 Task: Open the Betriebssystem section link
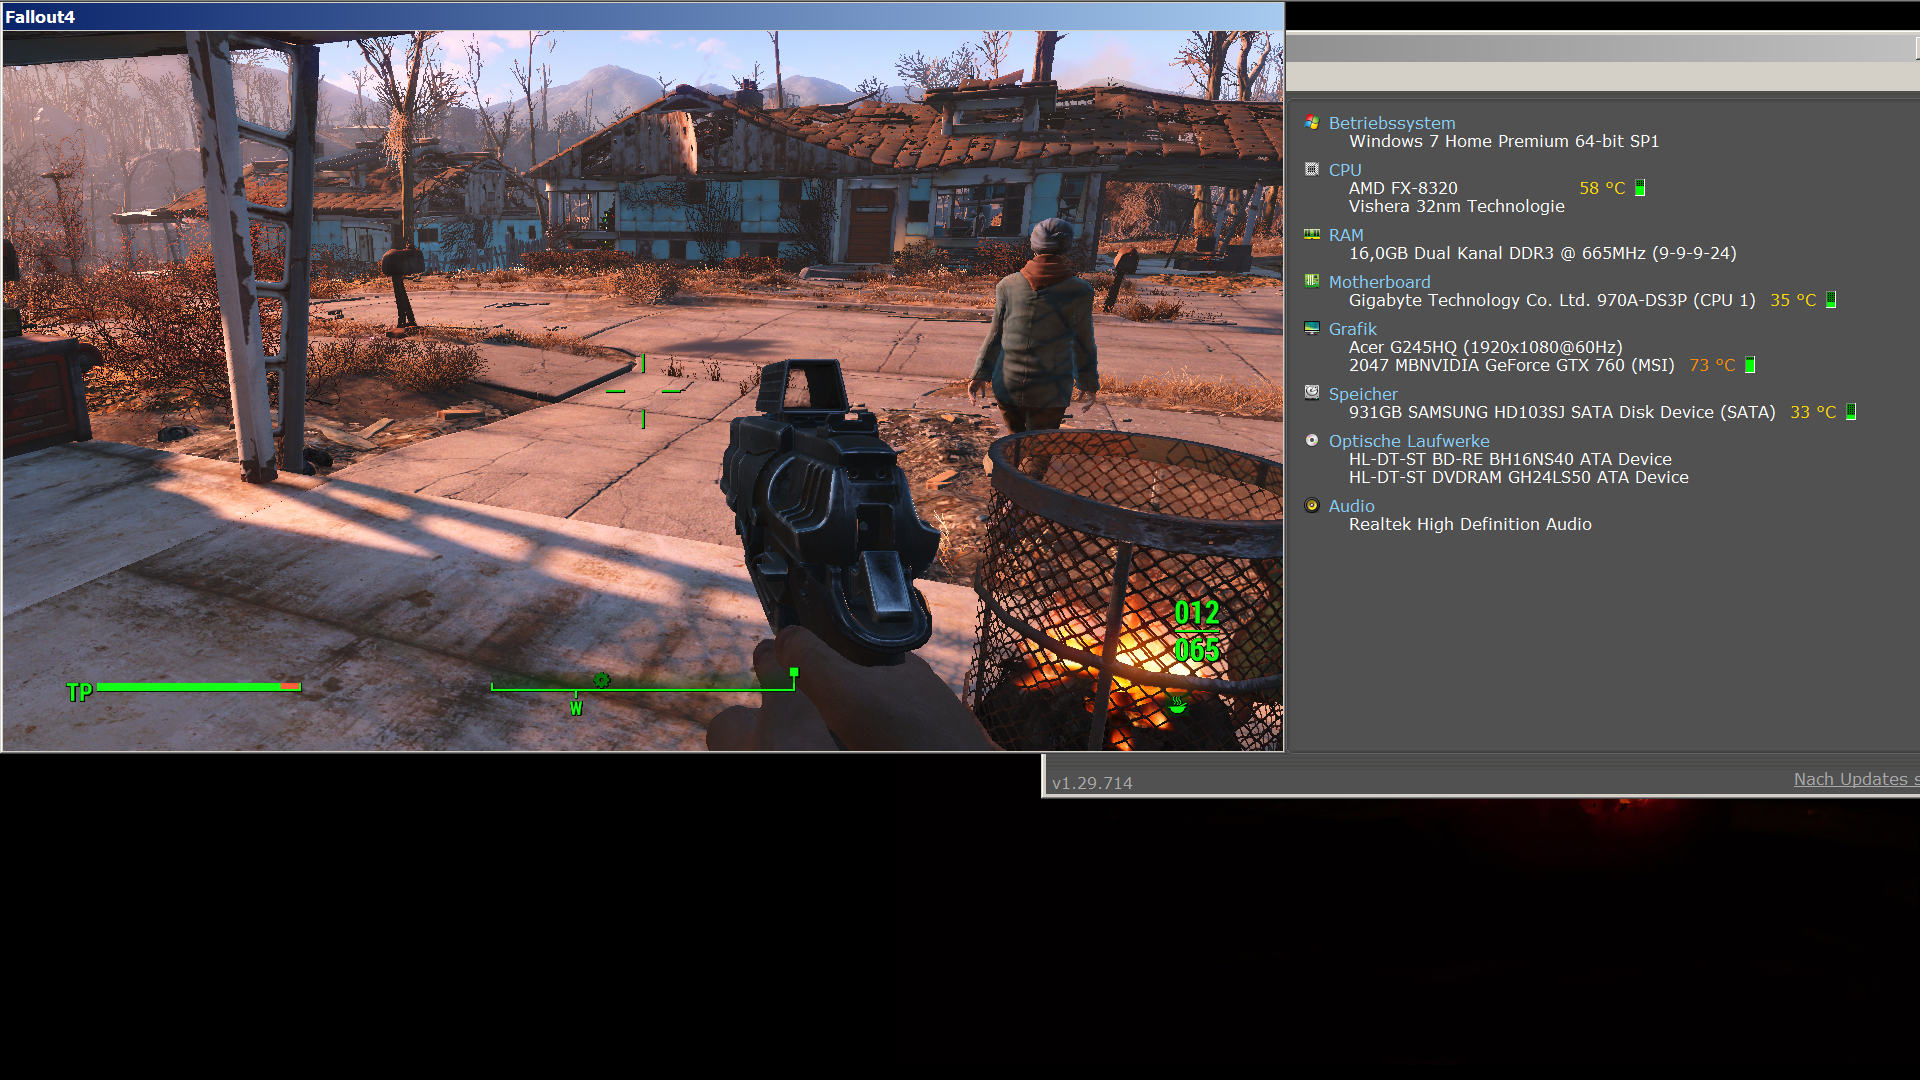(1391, 123)
